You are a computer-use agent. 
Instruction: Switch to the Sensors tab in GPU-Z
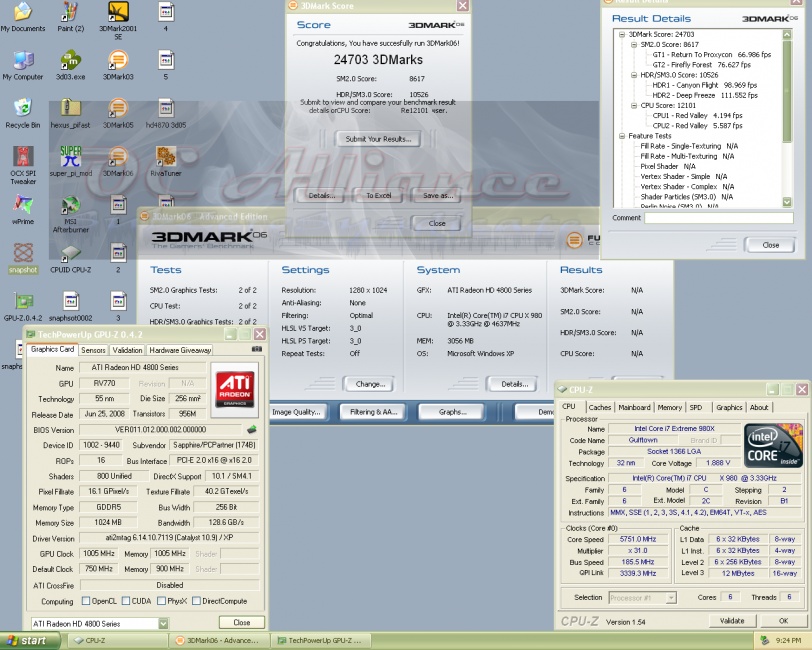[93, 350]
